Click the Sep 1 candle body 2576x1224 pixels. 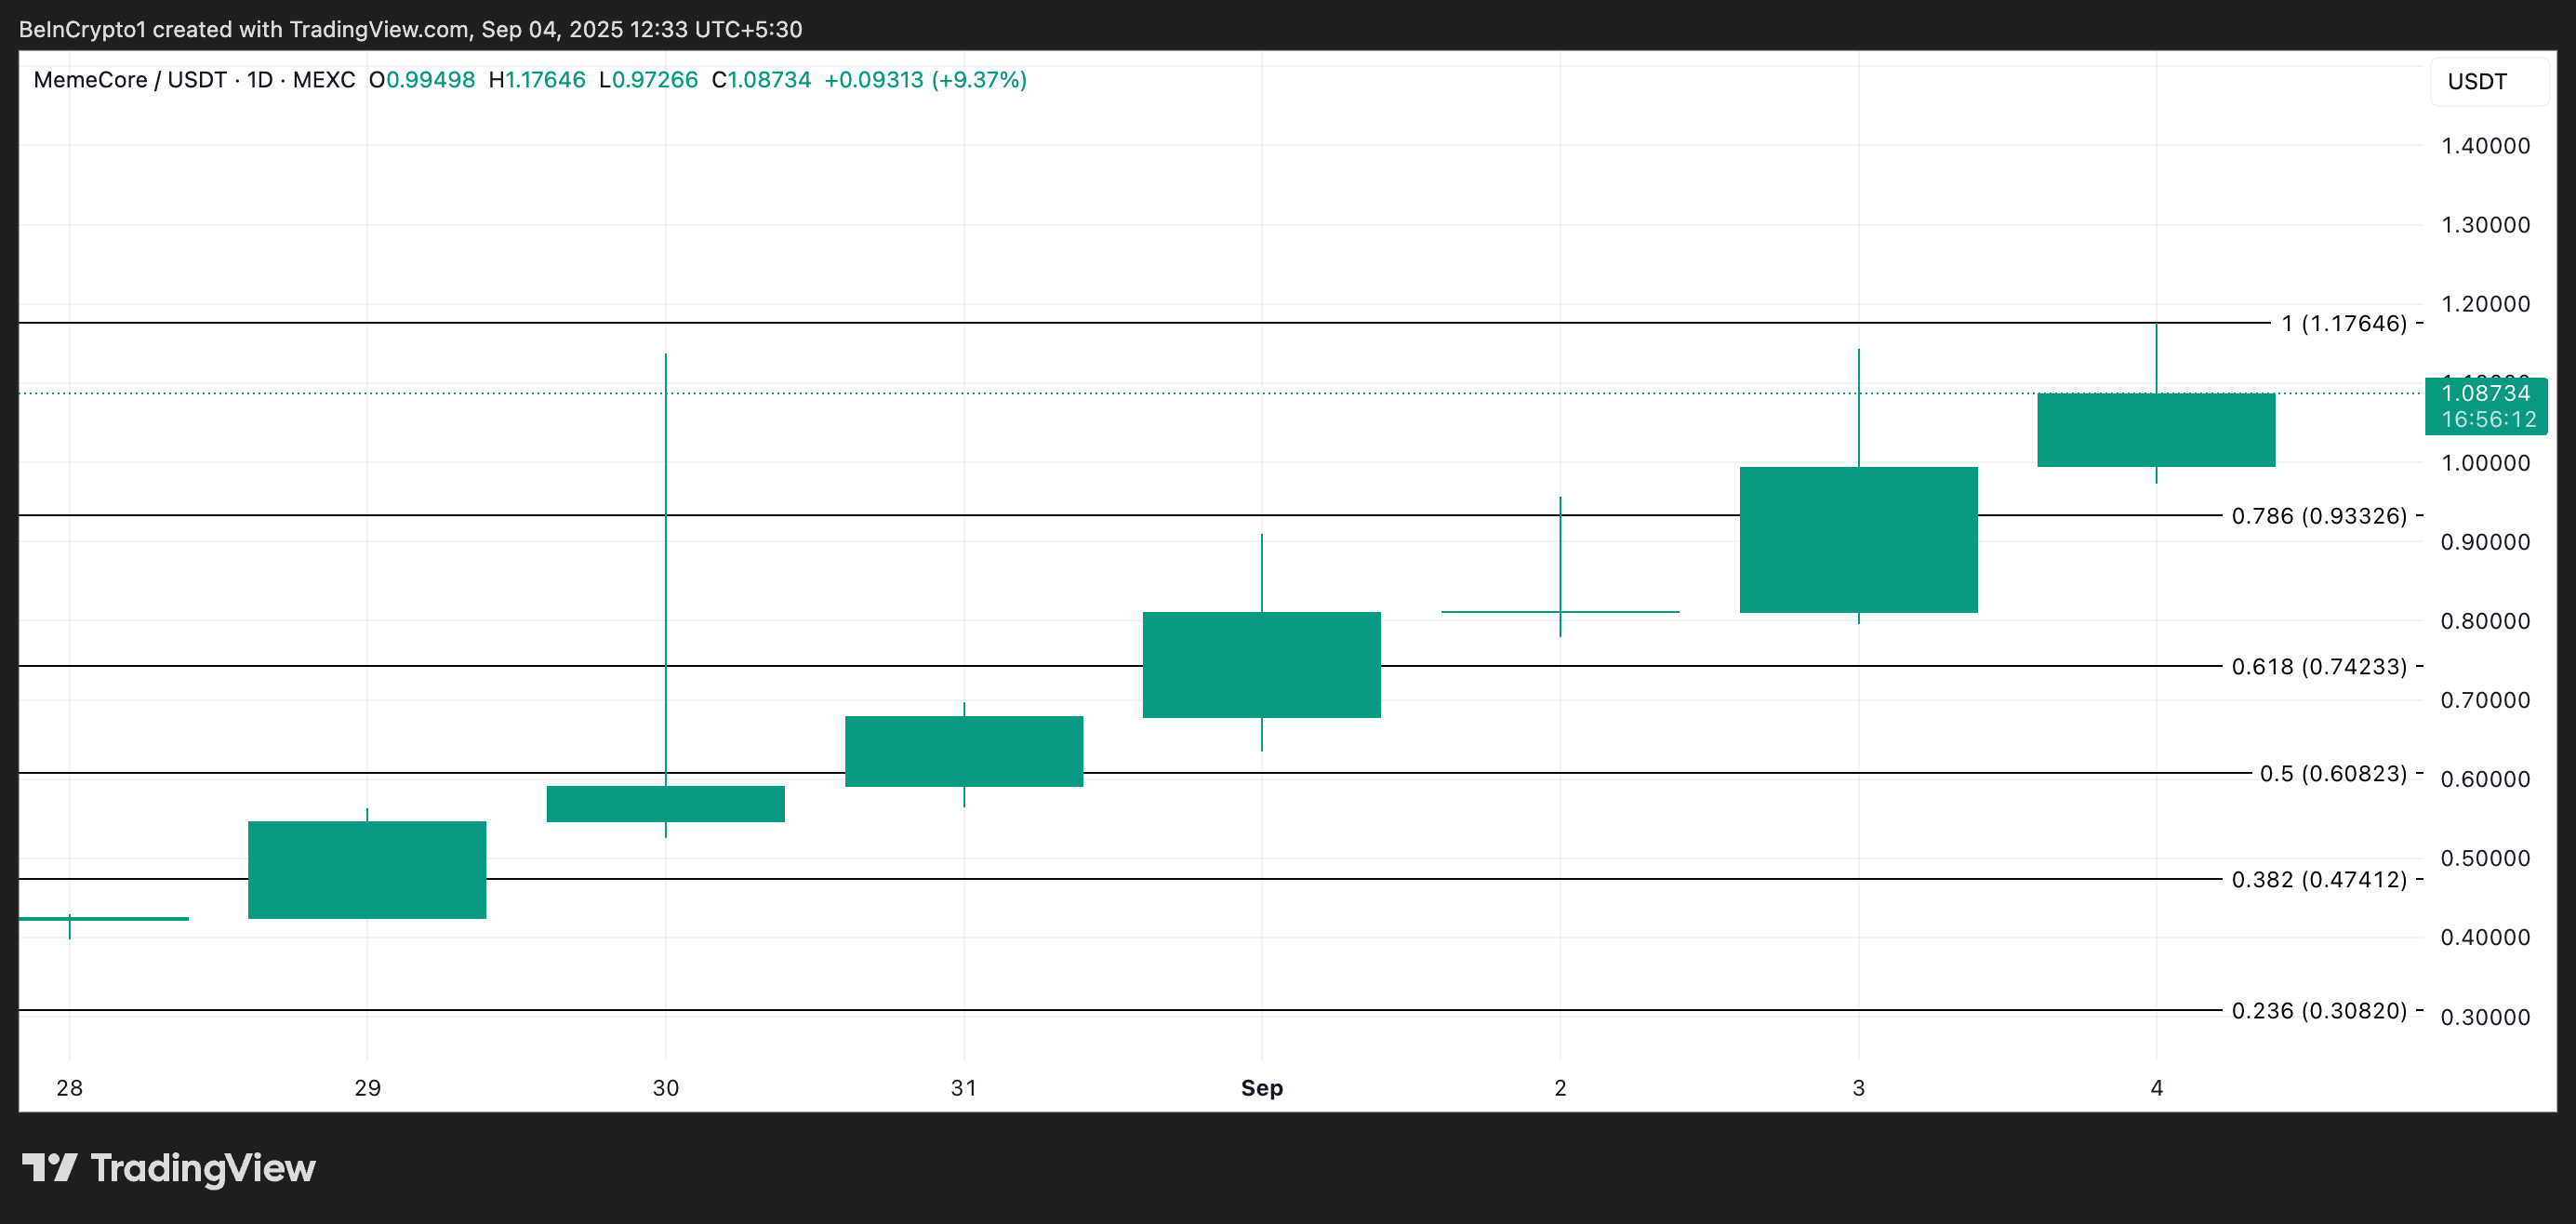[x=1261, y=665]
